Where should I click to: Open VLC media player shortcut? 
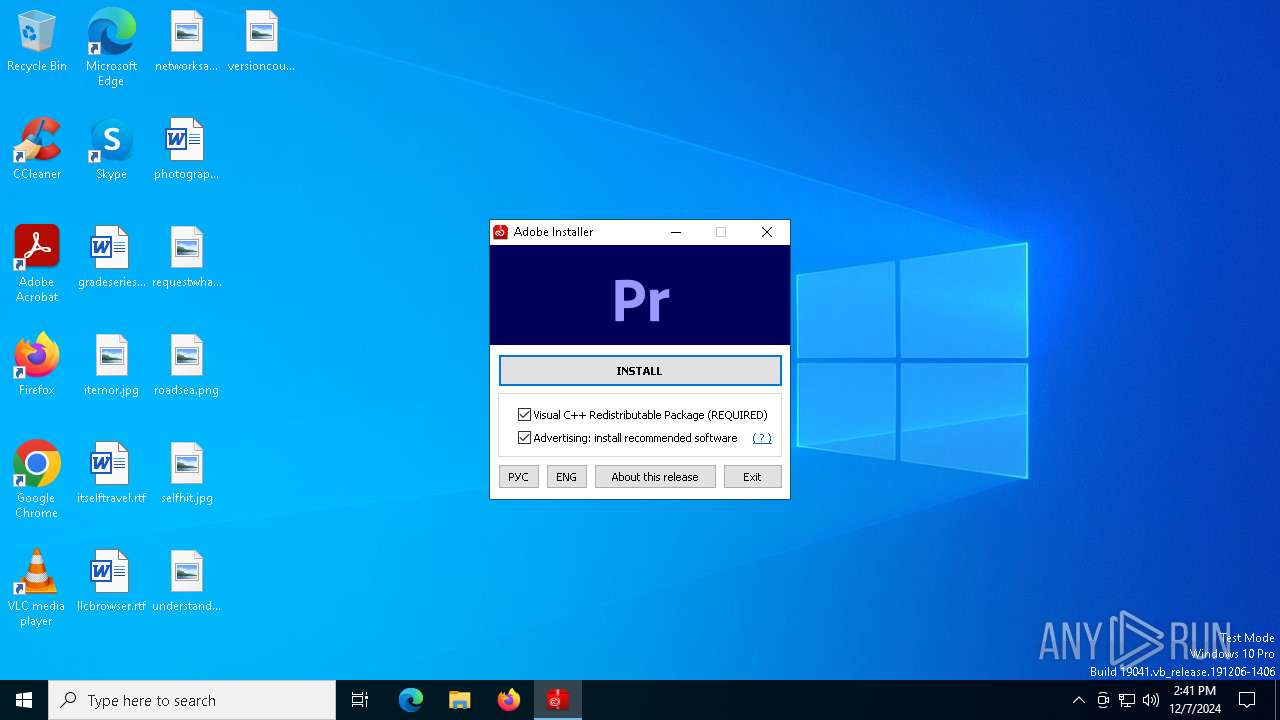pos(37,588)
